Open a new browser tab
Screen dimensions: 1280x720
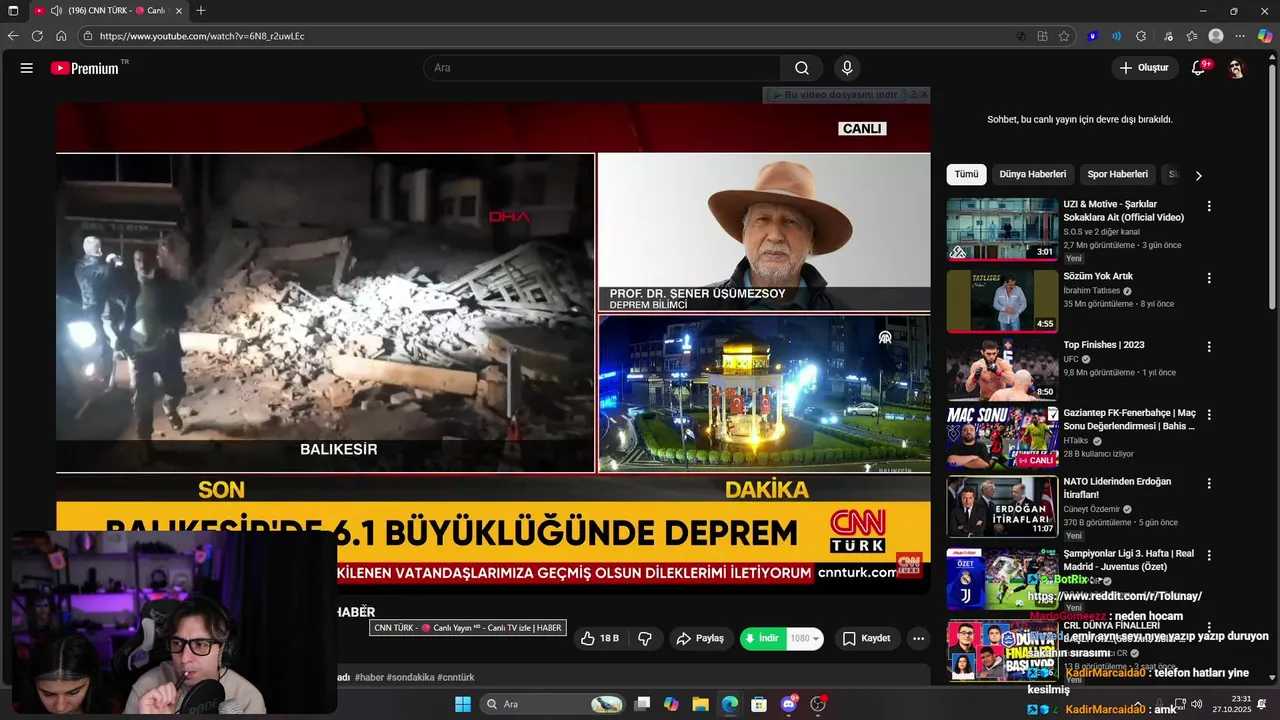pos(201,11)
